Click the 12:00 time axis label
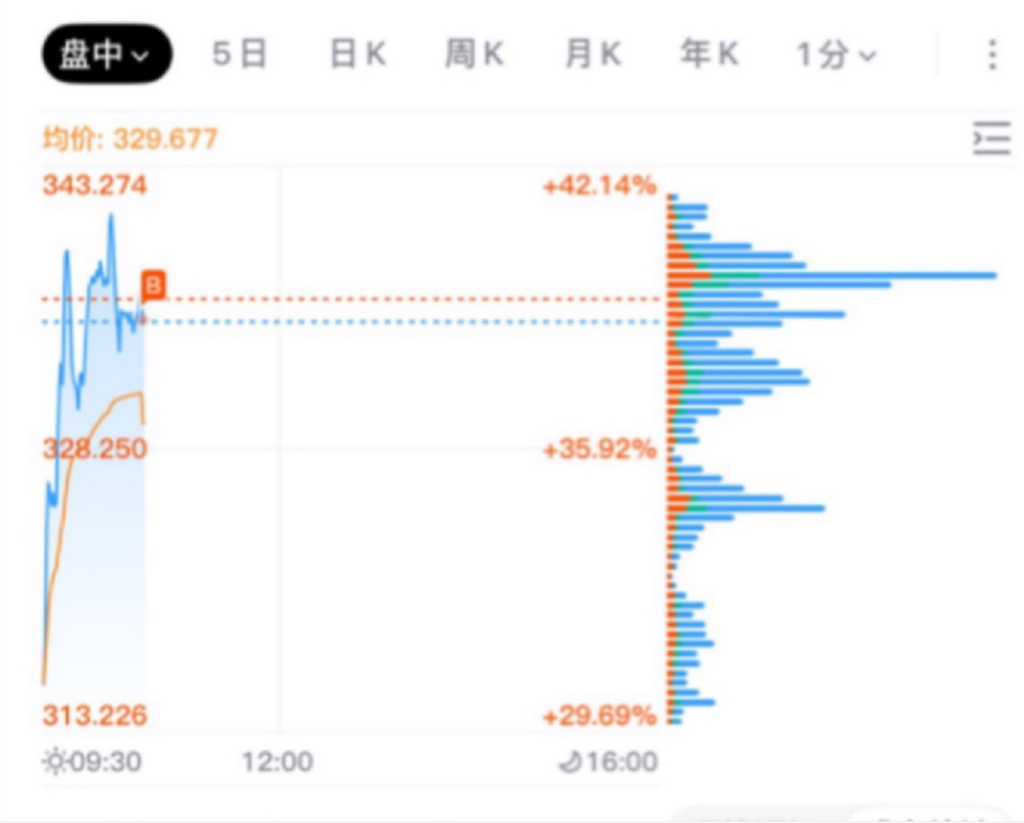This screenshot has height=823, width=1024. pos(278,762)
